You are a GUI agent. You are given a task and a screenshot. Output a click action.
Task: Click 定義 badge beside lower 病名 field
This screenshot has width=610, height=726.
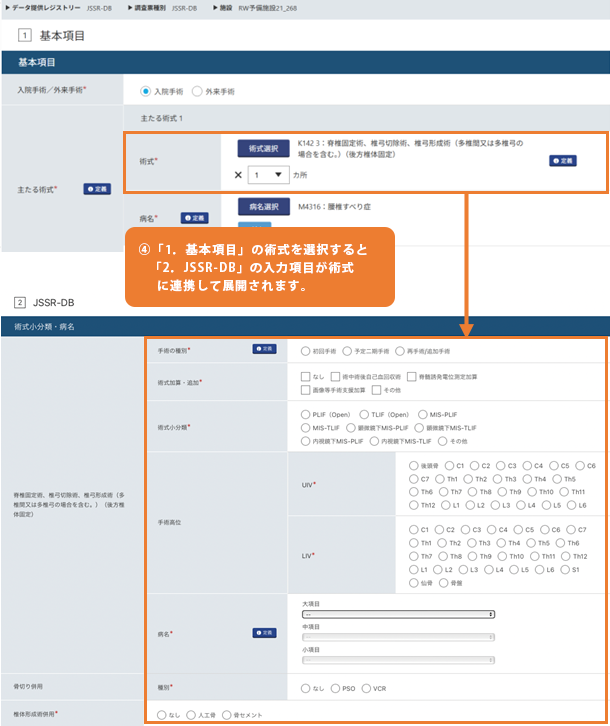pyautogui.click(x=264, y=632)
